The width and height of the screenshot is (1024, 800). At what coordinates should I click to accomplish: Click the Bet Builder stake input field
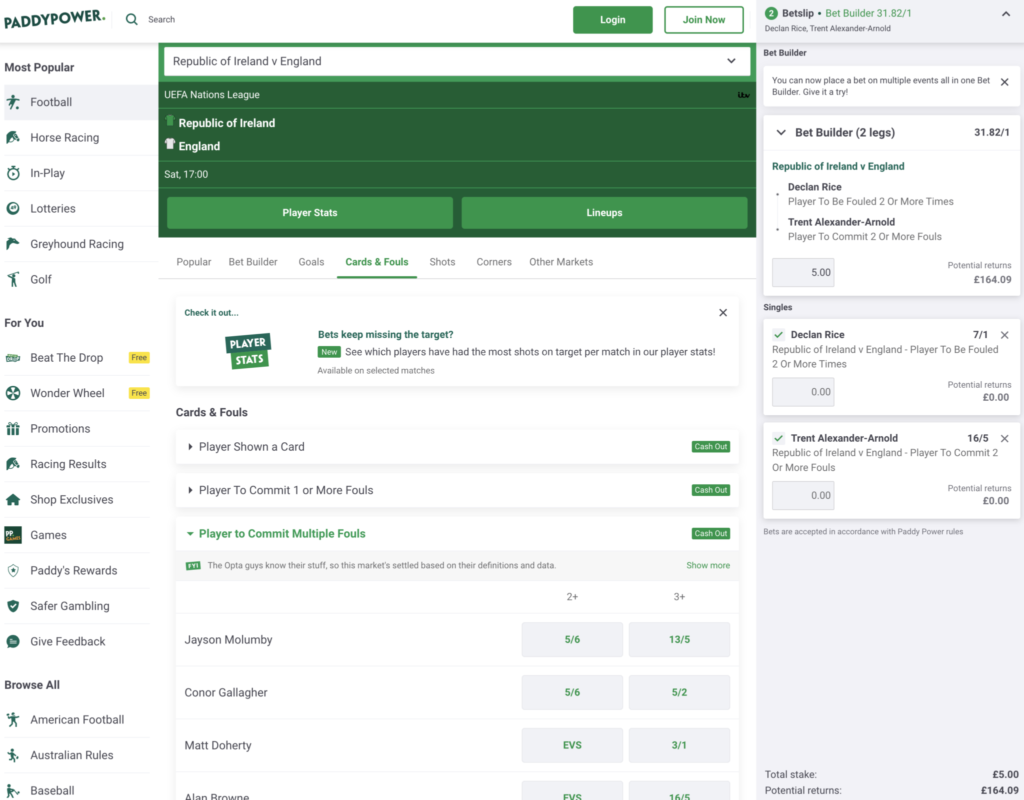point(802,272)
